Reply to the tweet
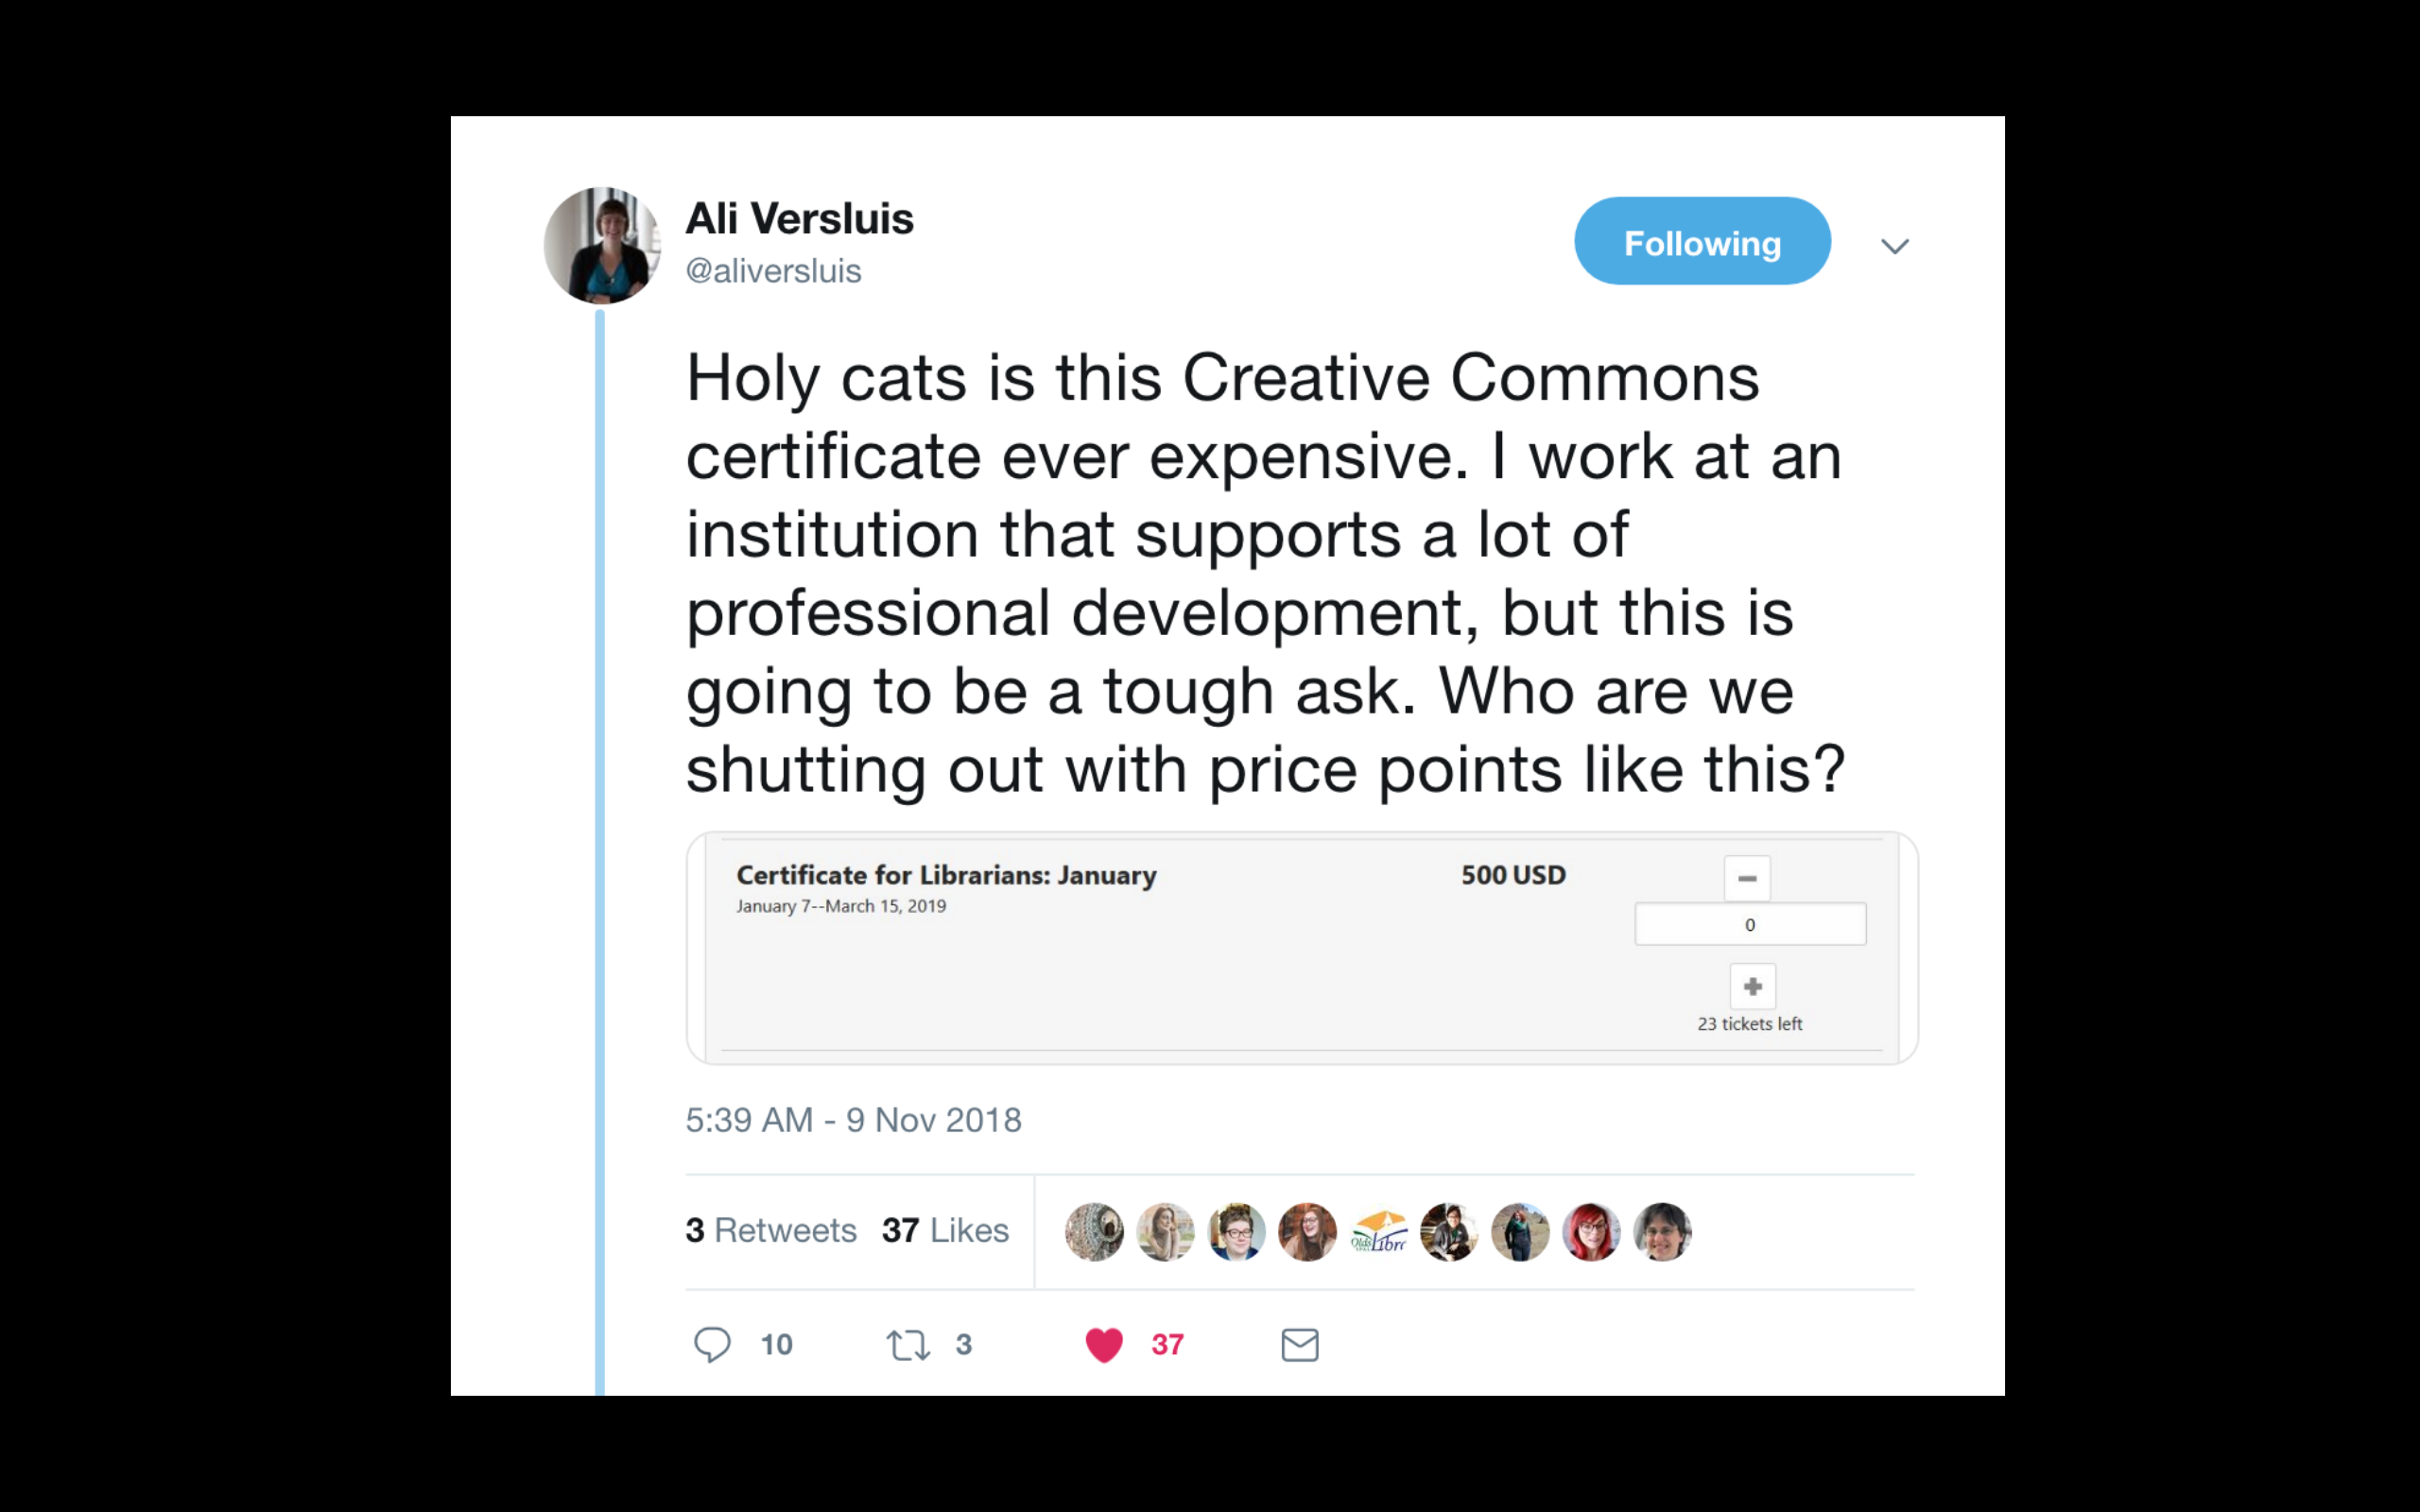Image resolution: width=2420 pixels, height=1512 pixels. (x=713, y=1345)
